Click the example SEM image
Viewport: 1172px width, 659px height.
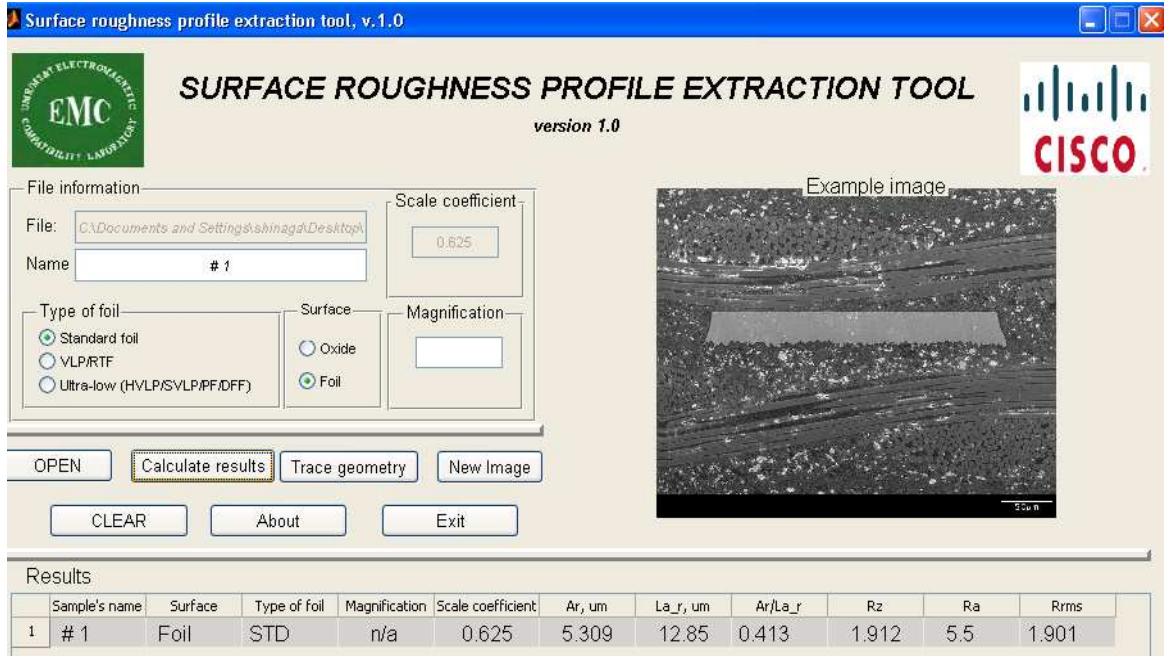tap(856, 353)
